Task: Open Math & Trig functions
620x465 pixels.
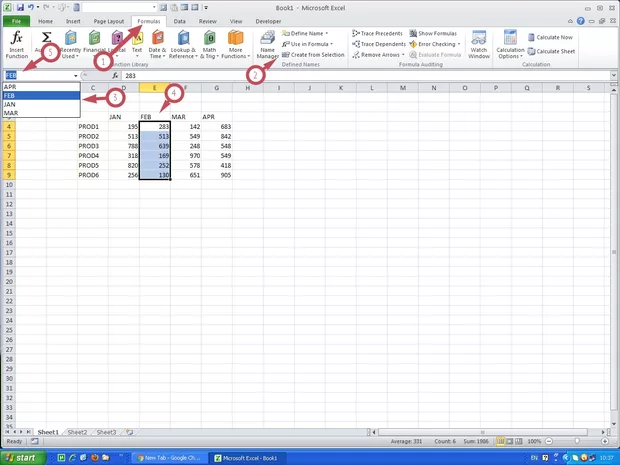Action: (210, 44)
